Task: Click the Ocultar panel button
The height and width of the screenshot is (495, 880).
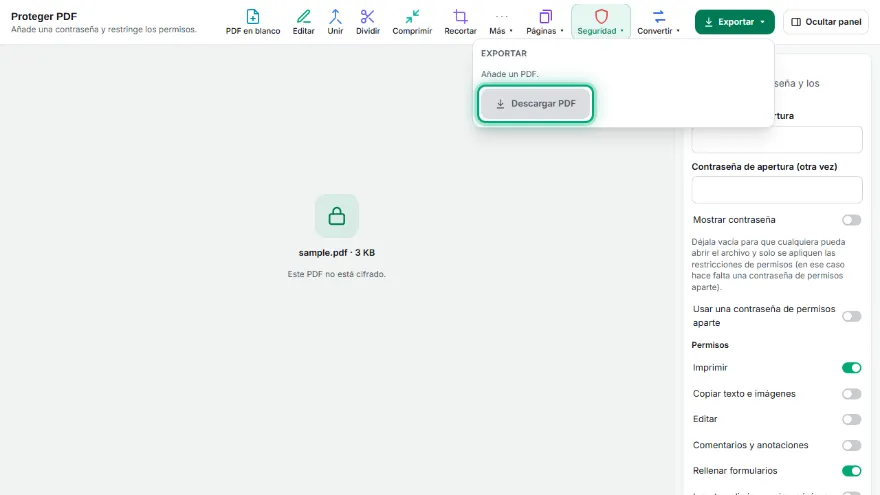Action: point(826,22)
